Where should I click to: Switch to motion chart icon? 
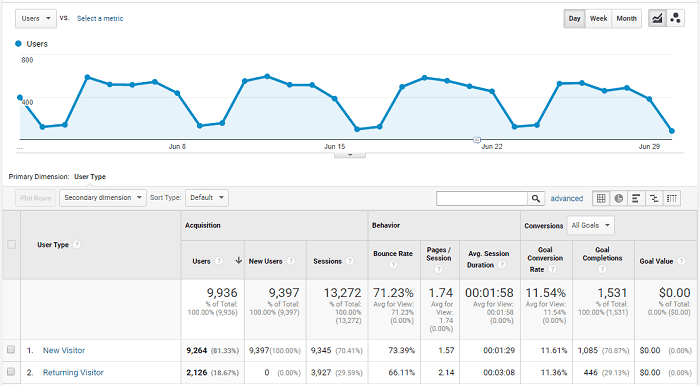(x=675, y=18)
